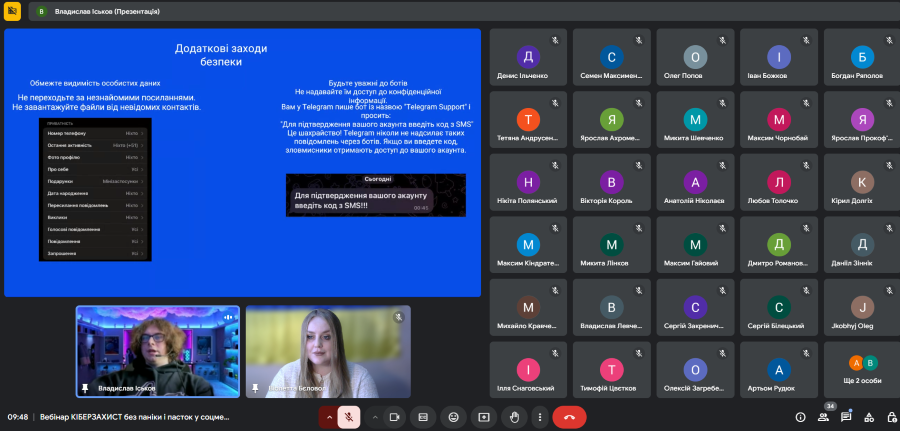The image size is (900, 431).
Task: Click the Любов Толочко participant tile
Action: 779,182
